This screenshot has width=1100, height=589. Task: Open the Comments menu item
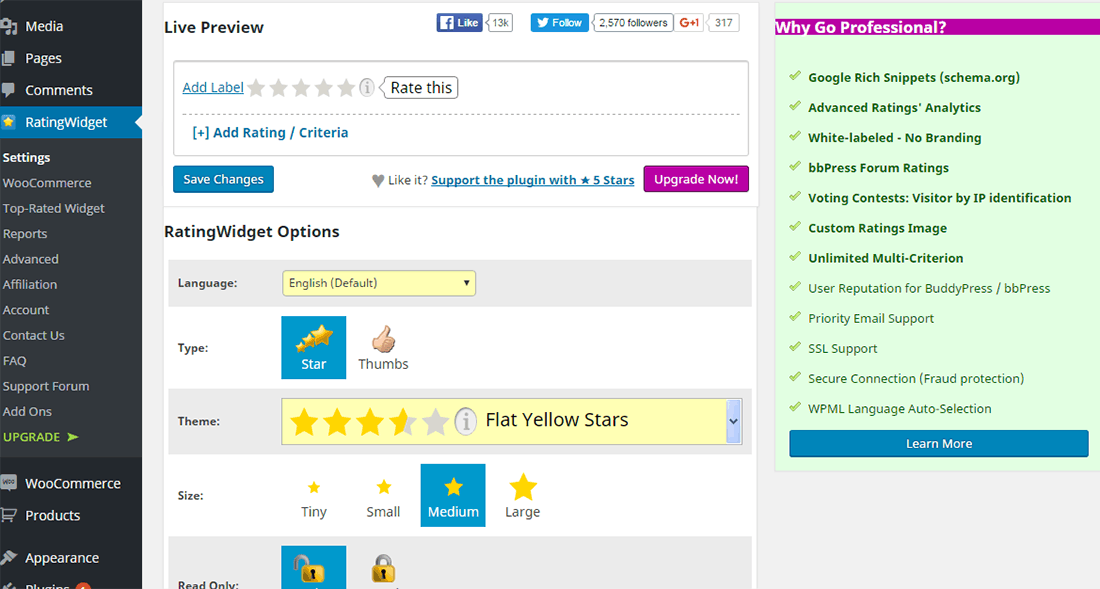59,90
